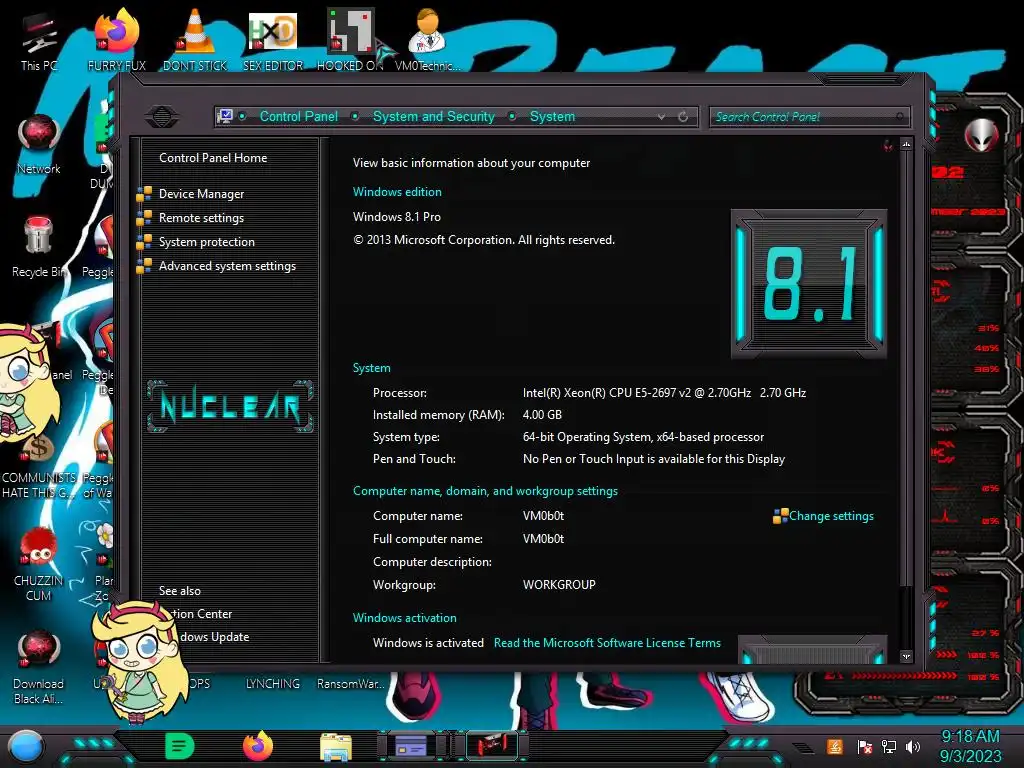Viewport: 1024px width, 768px height.
Task: Open the network tray icon
Action: tap(889, 746)
